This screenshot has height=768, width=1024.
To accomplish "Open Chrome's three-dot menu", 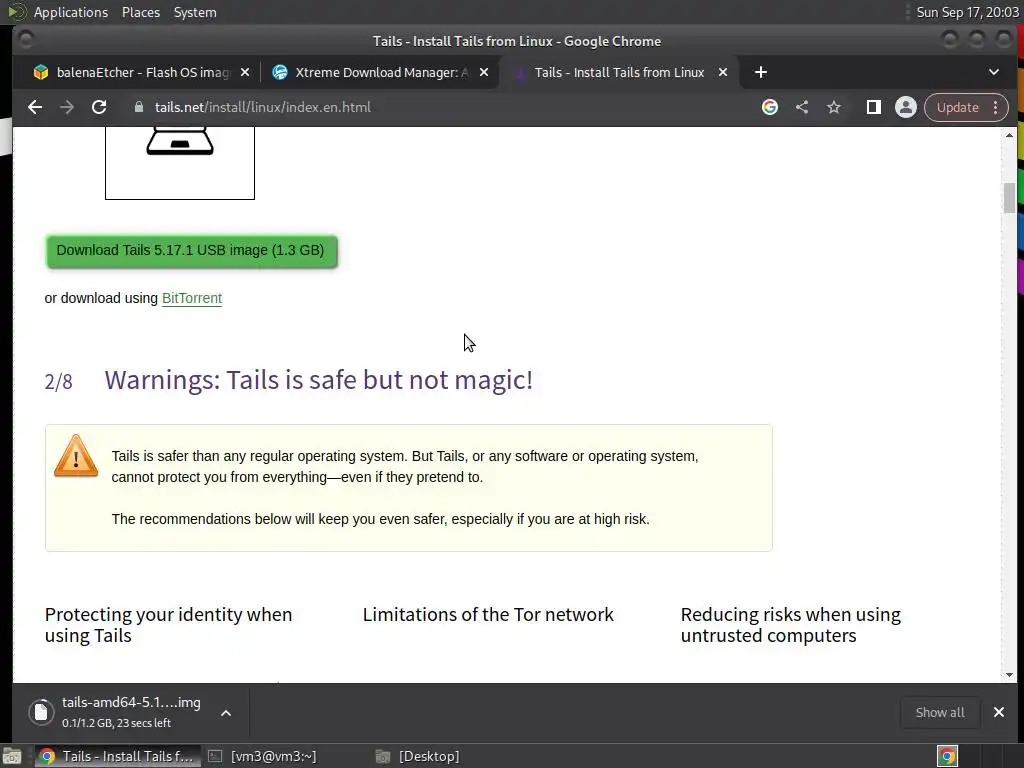I will 996,107.
